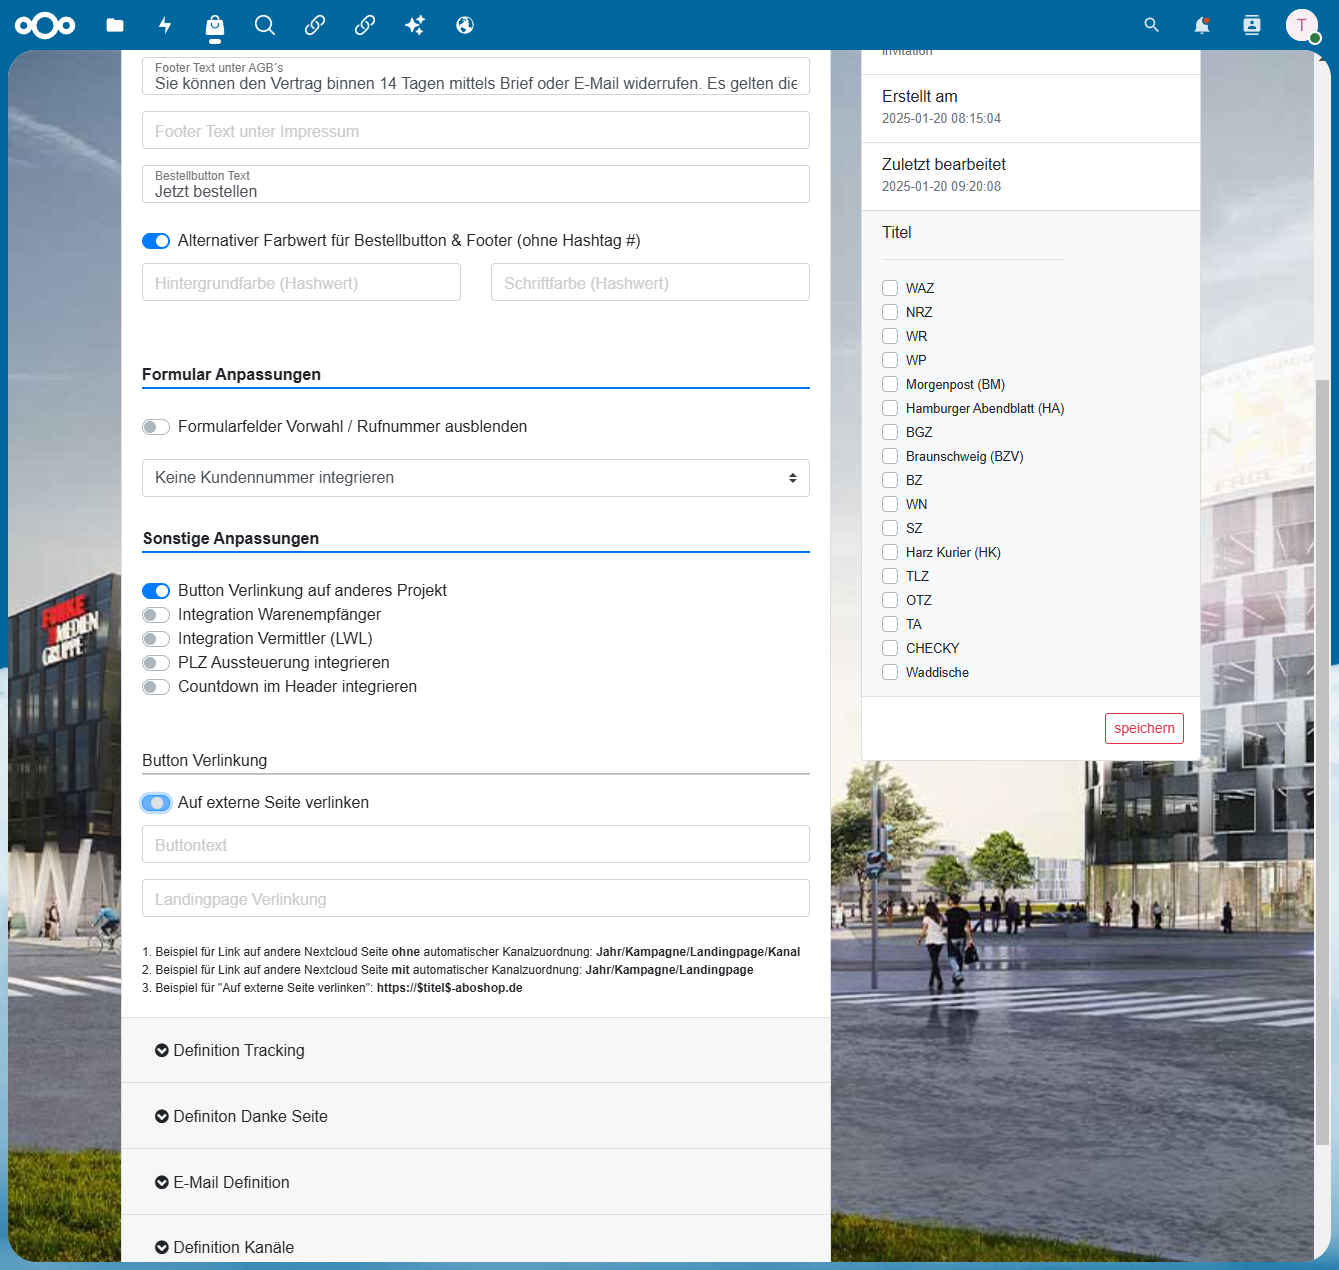Open the sparkles assistant icon
This screenshot has height=1270, width=1339.
(x=415, y=25)
